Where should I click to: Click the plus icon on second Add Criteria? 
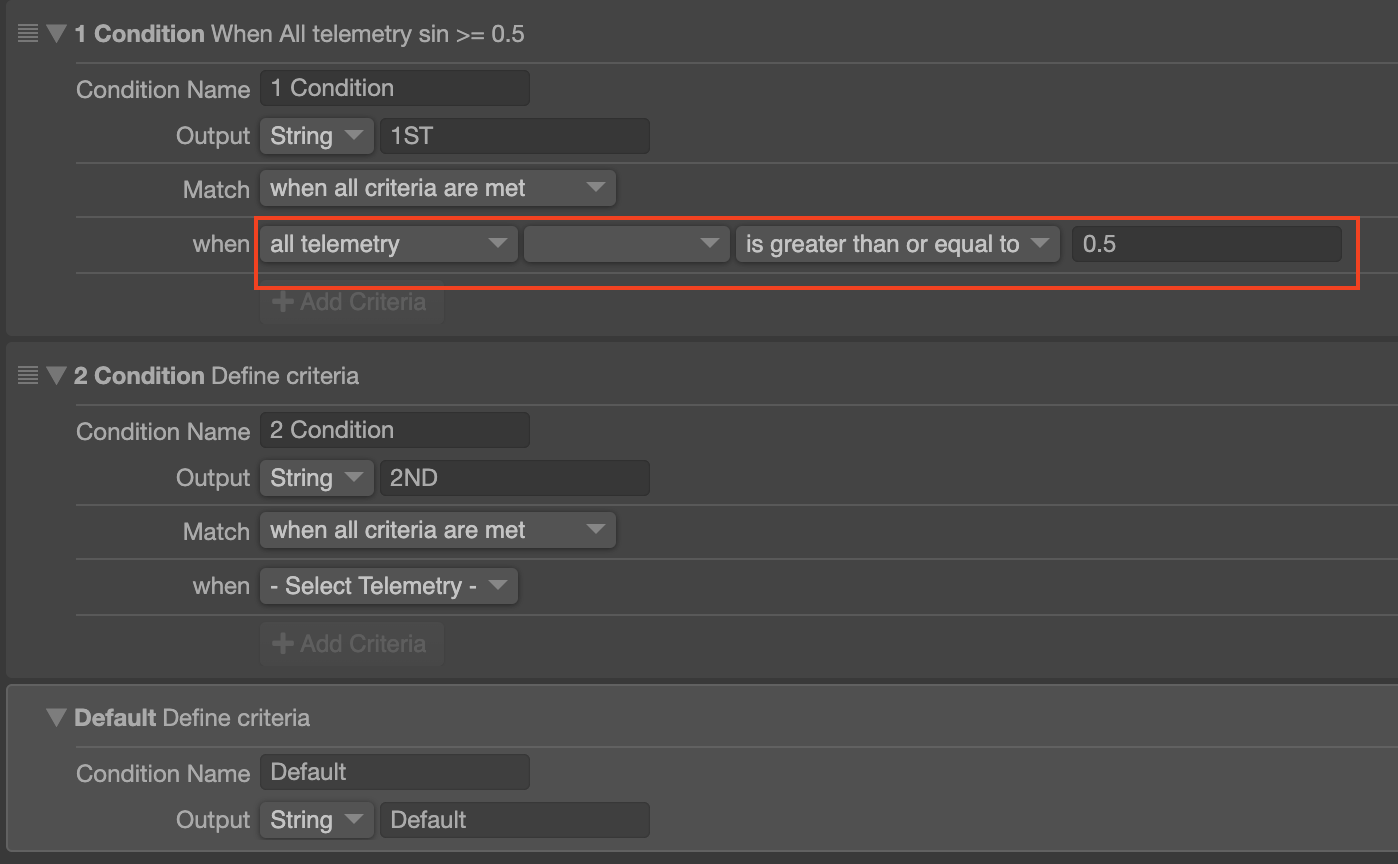coord(283,644)
